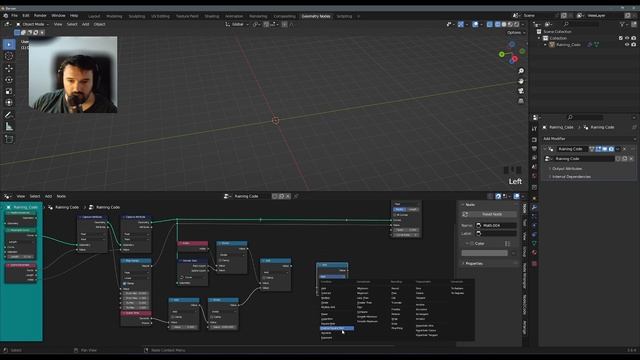
Task: Select the Annotate pencil tool
Action: pyautogui.click(x=9, y=115)
